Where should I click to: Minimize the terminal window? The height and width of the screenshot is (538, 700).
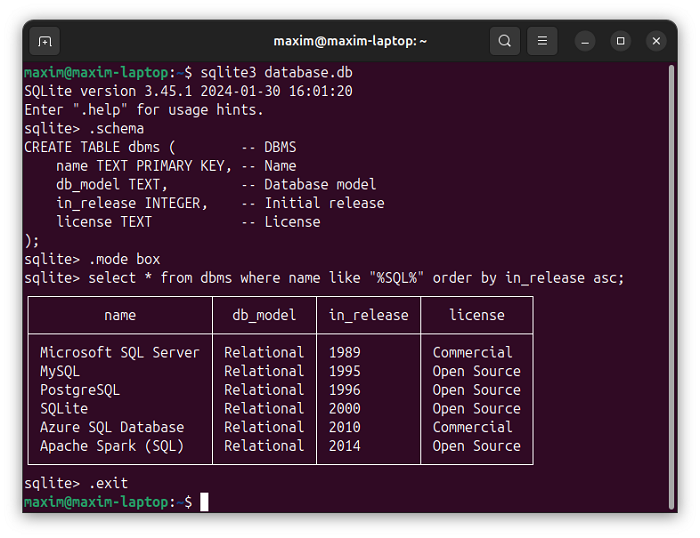click(x=586, y=41)
